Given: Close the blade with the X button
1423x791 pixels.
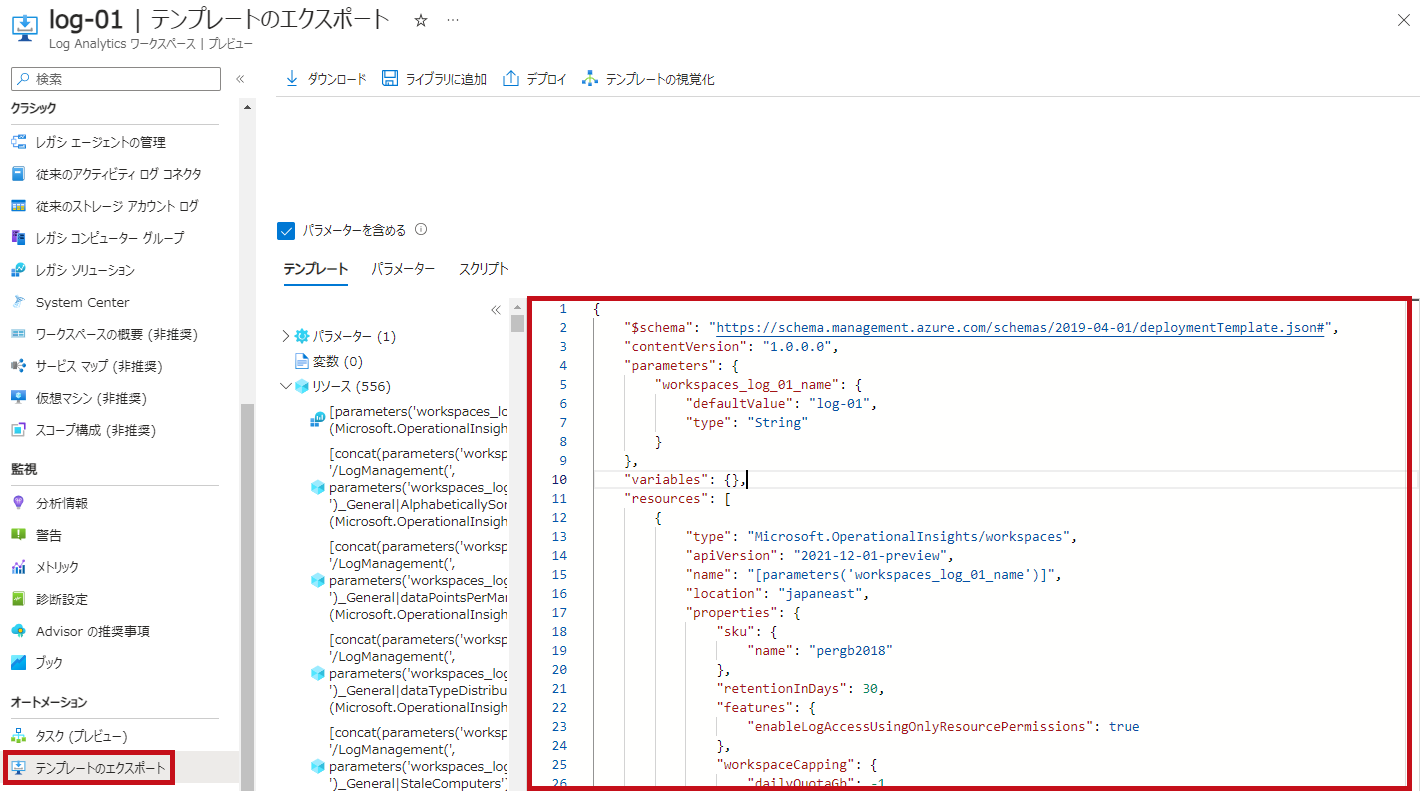Looking at the screenshot, I should (x=1402, y=20).
